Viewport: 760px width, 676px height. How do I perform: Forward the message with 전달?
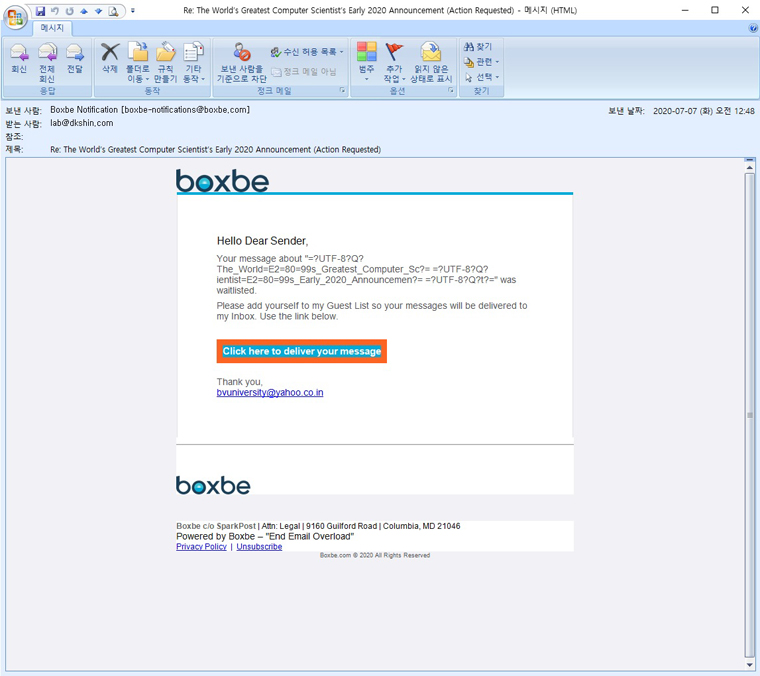coord(75,58)
